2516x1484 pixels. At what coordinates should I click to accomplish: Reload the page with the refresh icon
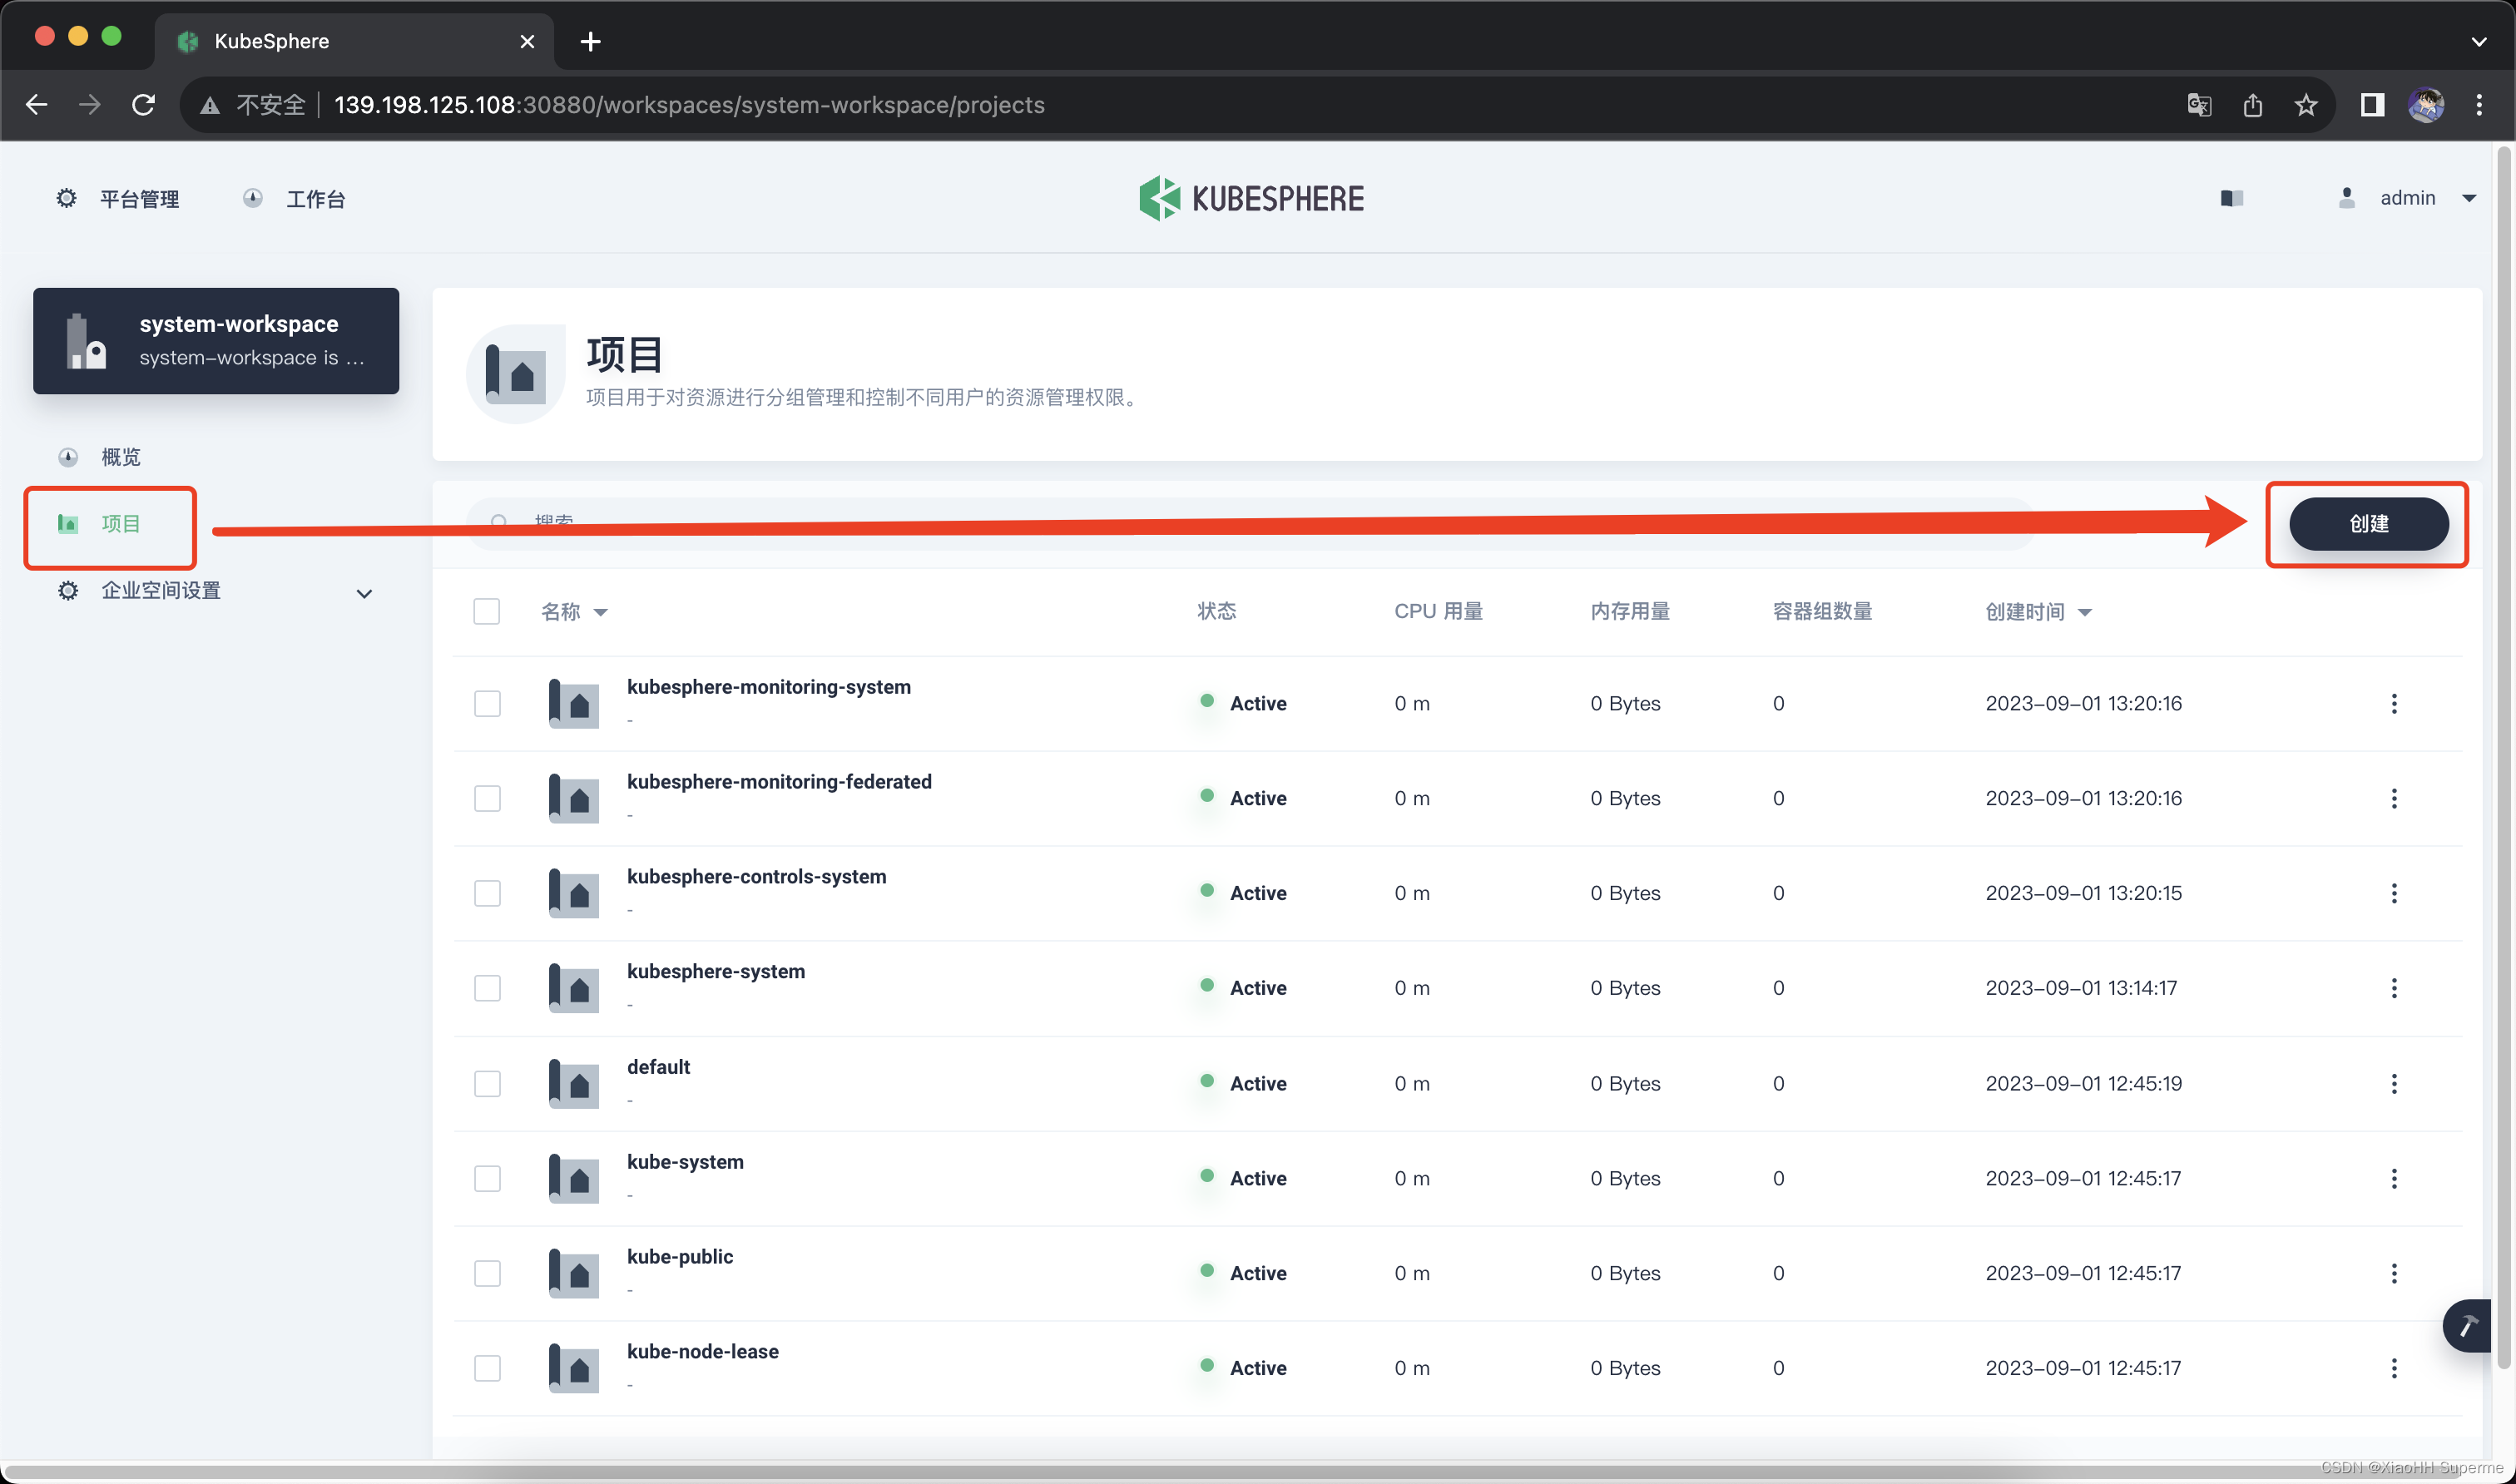tap(143, 105)
